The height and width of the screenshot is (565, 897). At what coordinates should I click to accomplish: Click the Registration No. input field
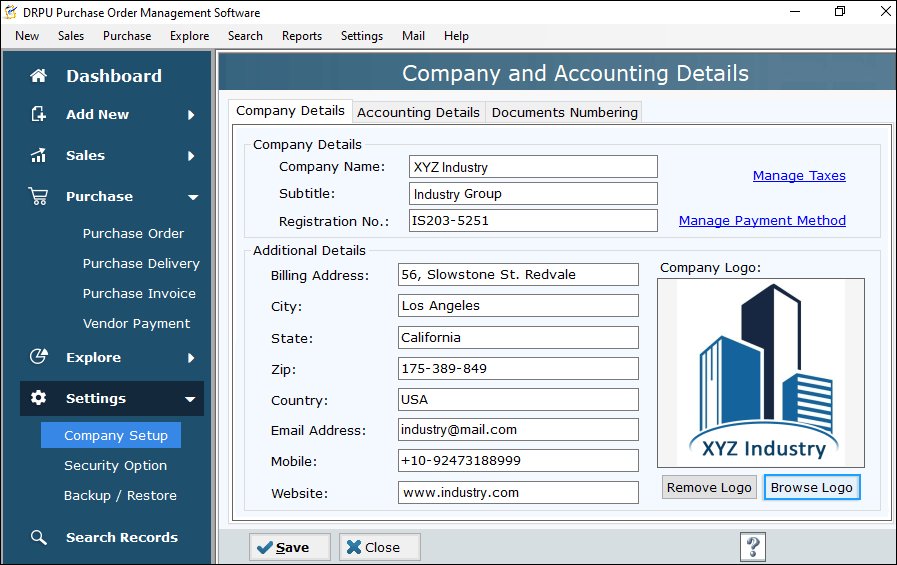tap(533, 220)
